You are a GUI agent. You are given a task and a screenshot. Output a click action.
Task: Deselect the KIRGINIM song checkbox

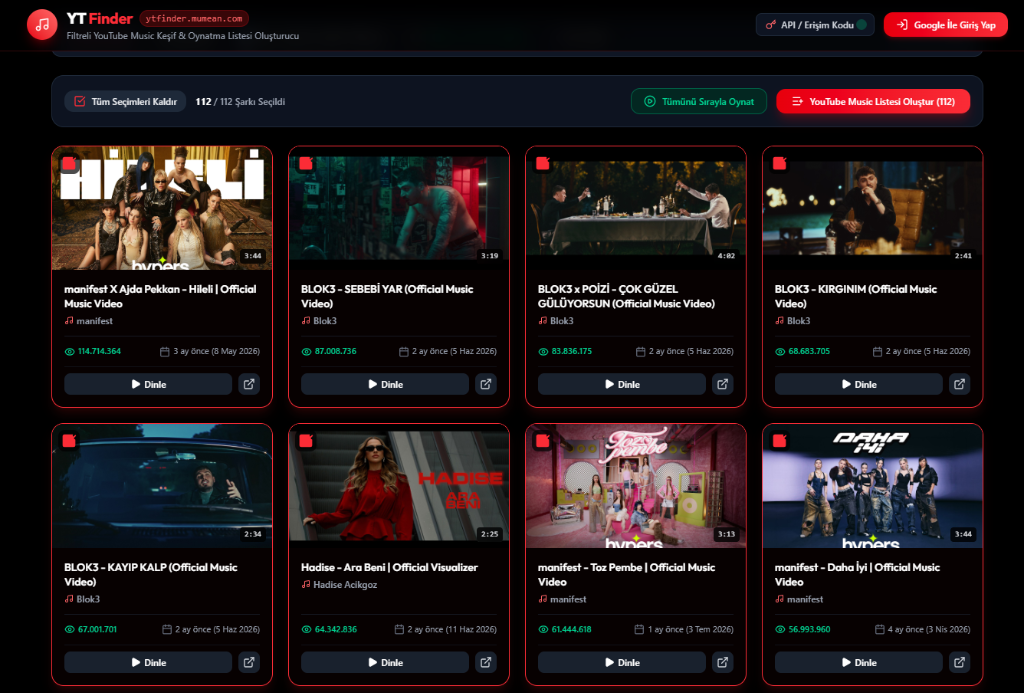(780, 163)
